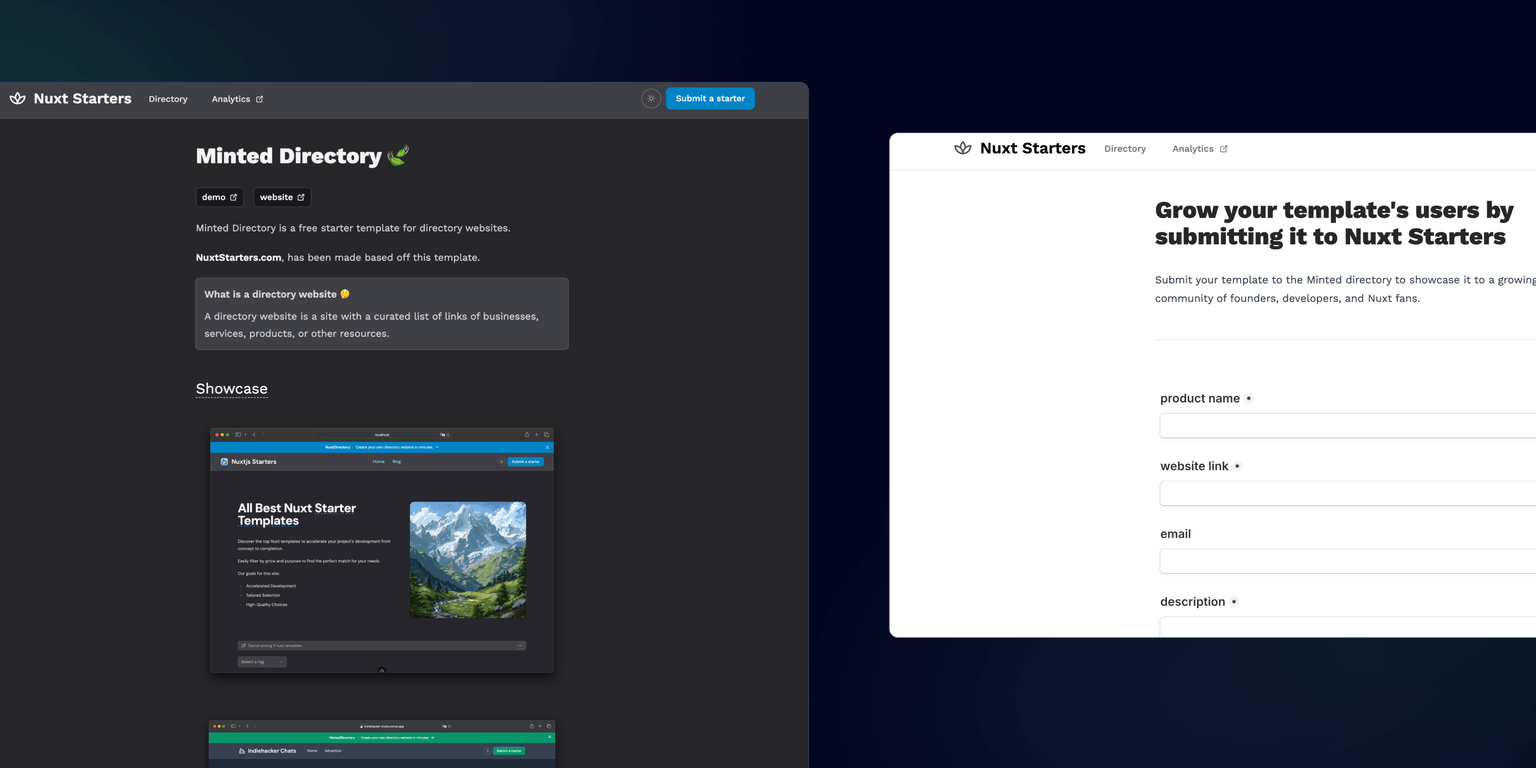Click external-link icon beside dark Analytics
Viewport: 1536px width, 768px height.
click(260, 99)
